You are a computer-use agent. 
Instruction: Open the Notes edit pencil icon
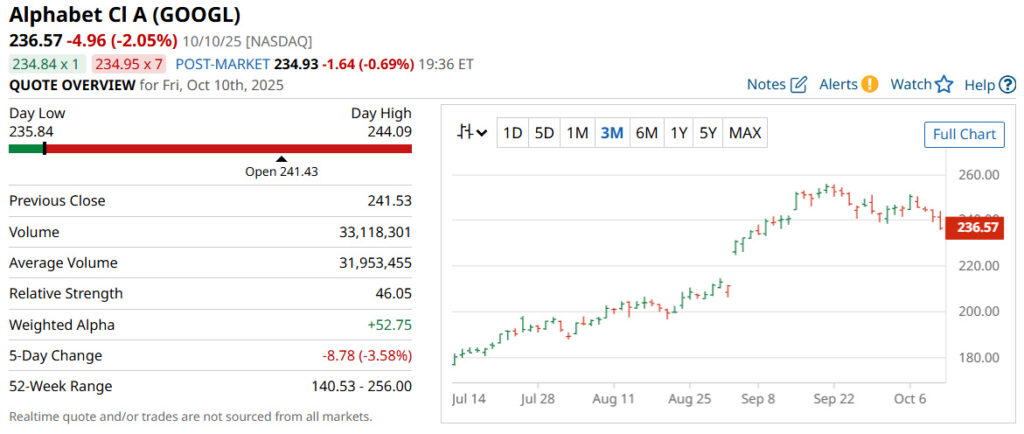coord(799,85)
